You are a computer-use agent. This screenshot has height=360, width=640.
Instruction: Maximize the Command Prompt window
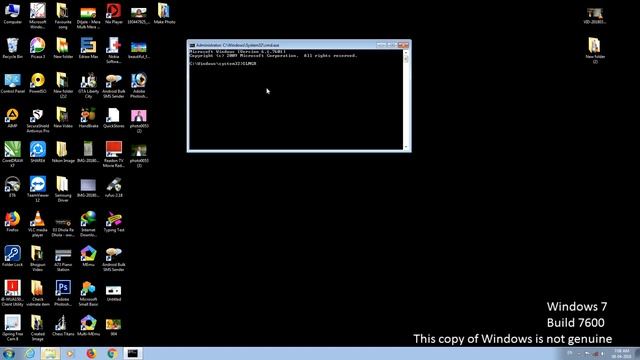pos(391,45)
